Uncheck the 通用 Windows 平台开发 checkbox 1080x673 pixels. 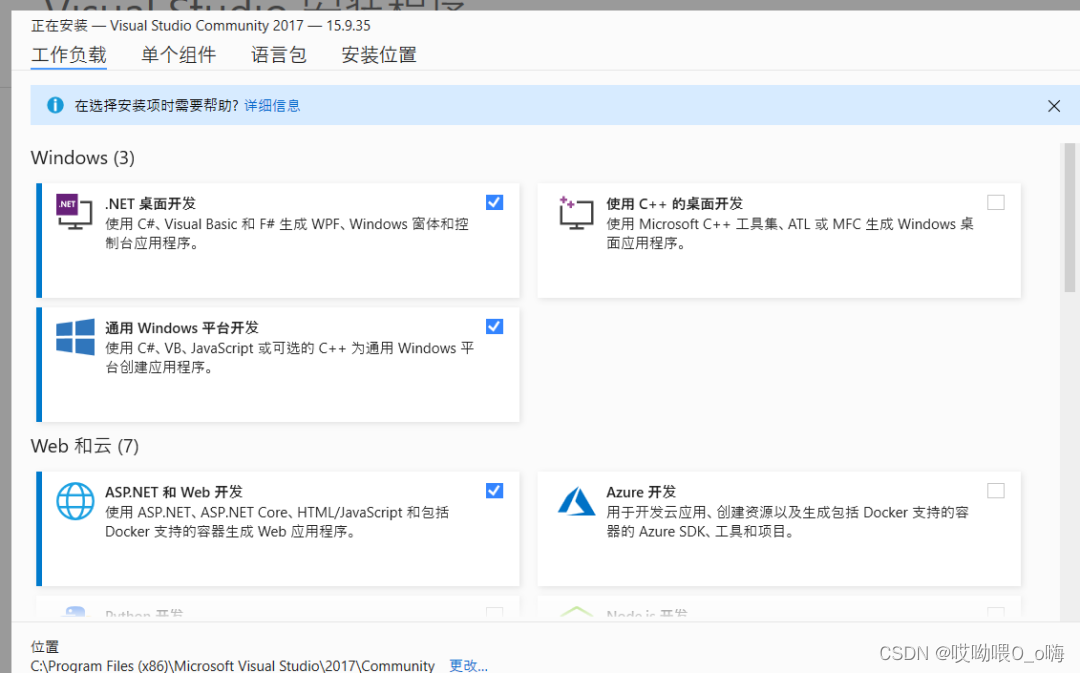click(x=495, y=327)
